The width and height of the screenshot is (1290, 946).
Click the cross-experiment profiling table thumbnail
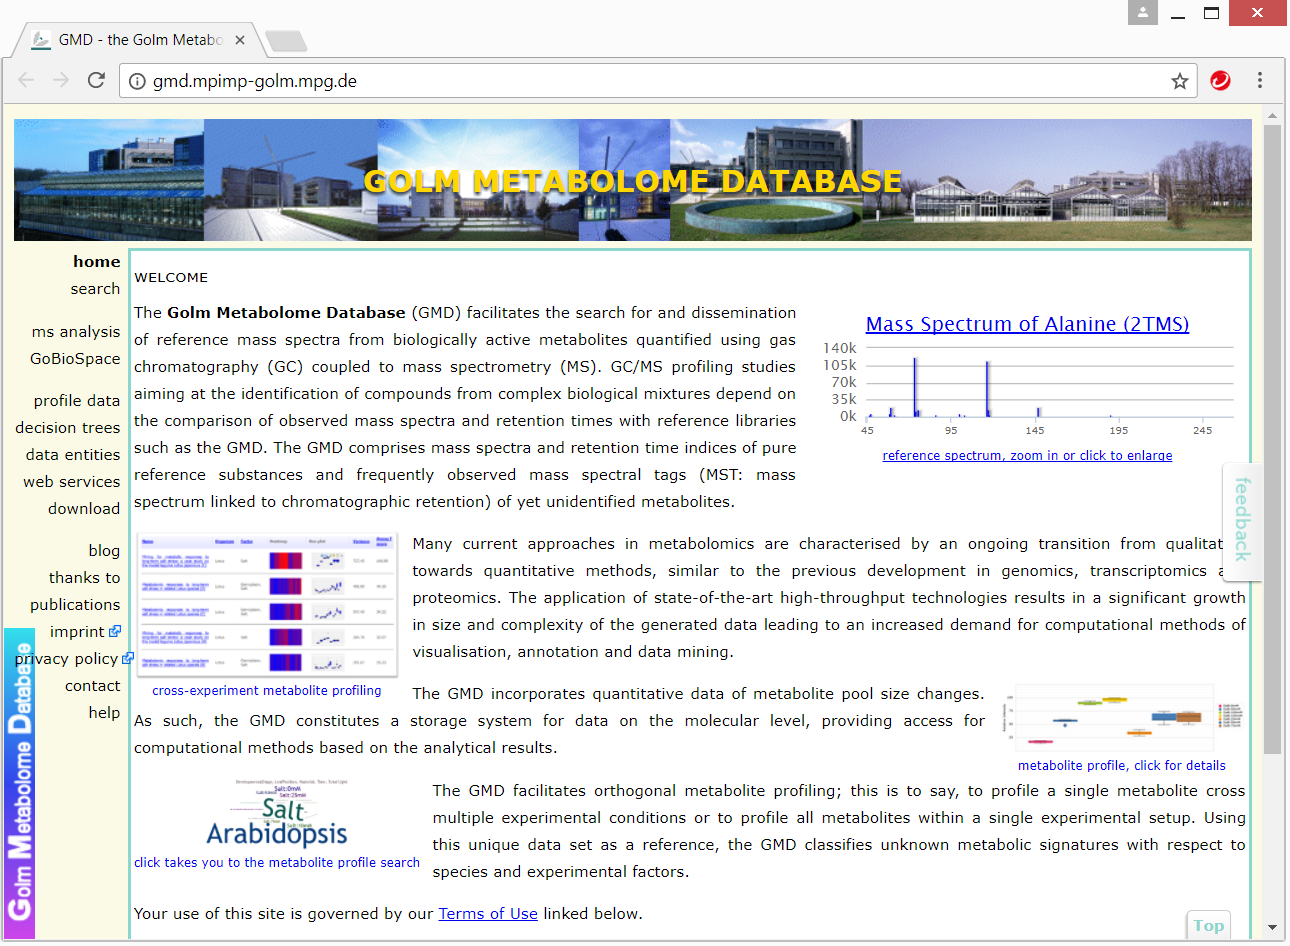[267, 606]
